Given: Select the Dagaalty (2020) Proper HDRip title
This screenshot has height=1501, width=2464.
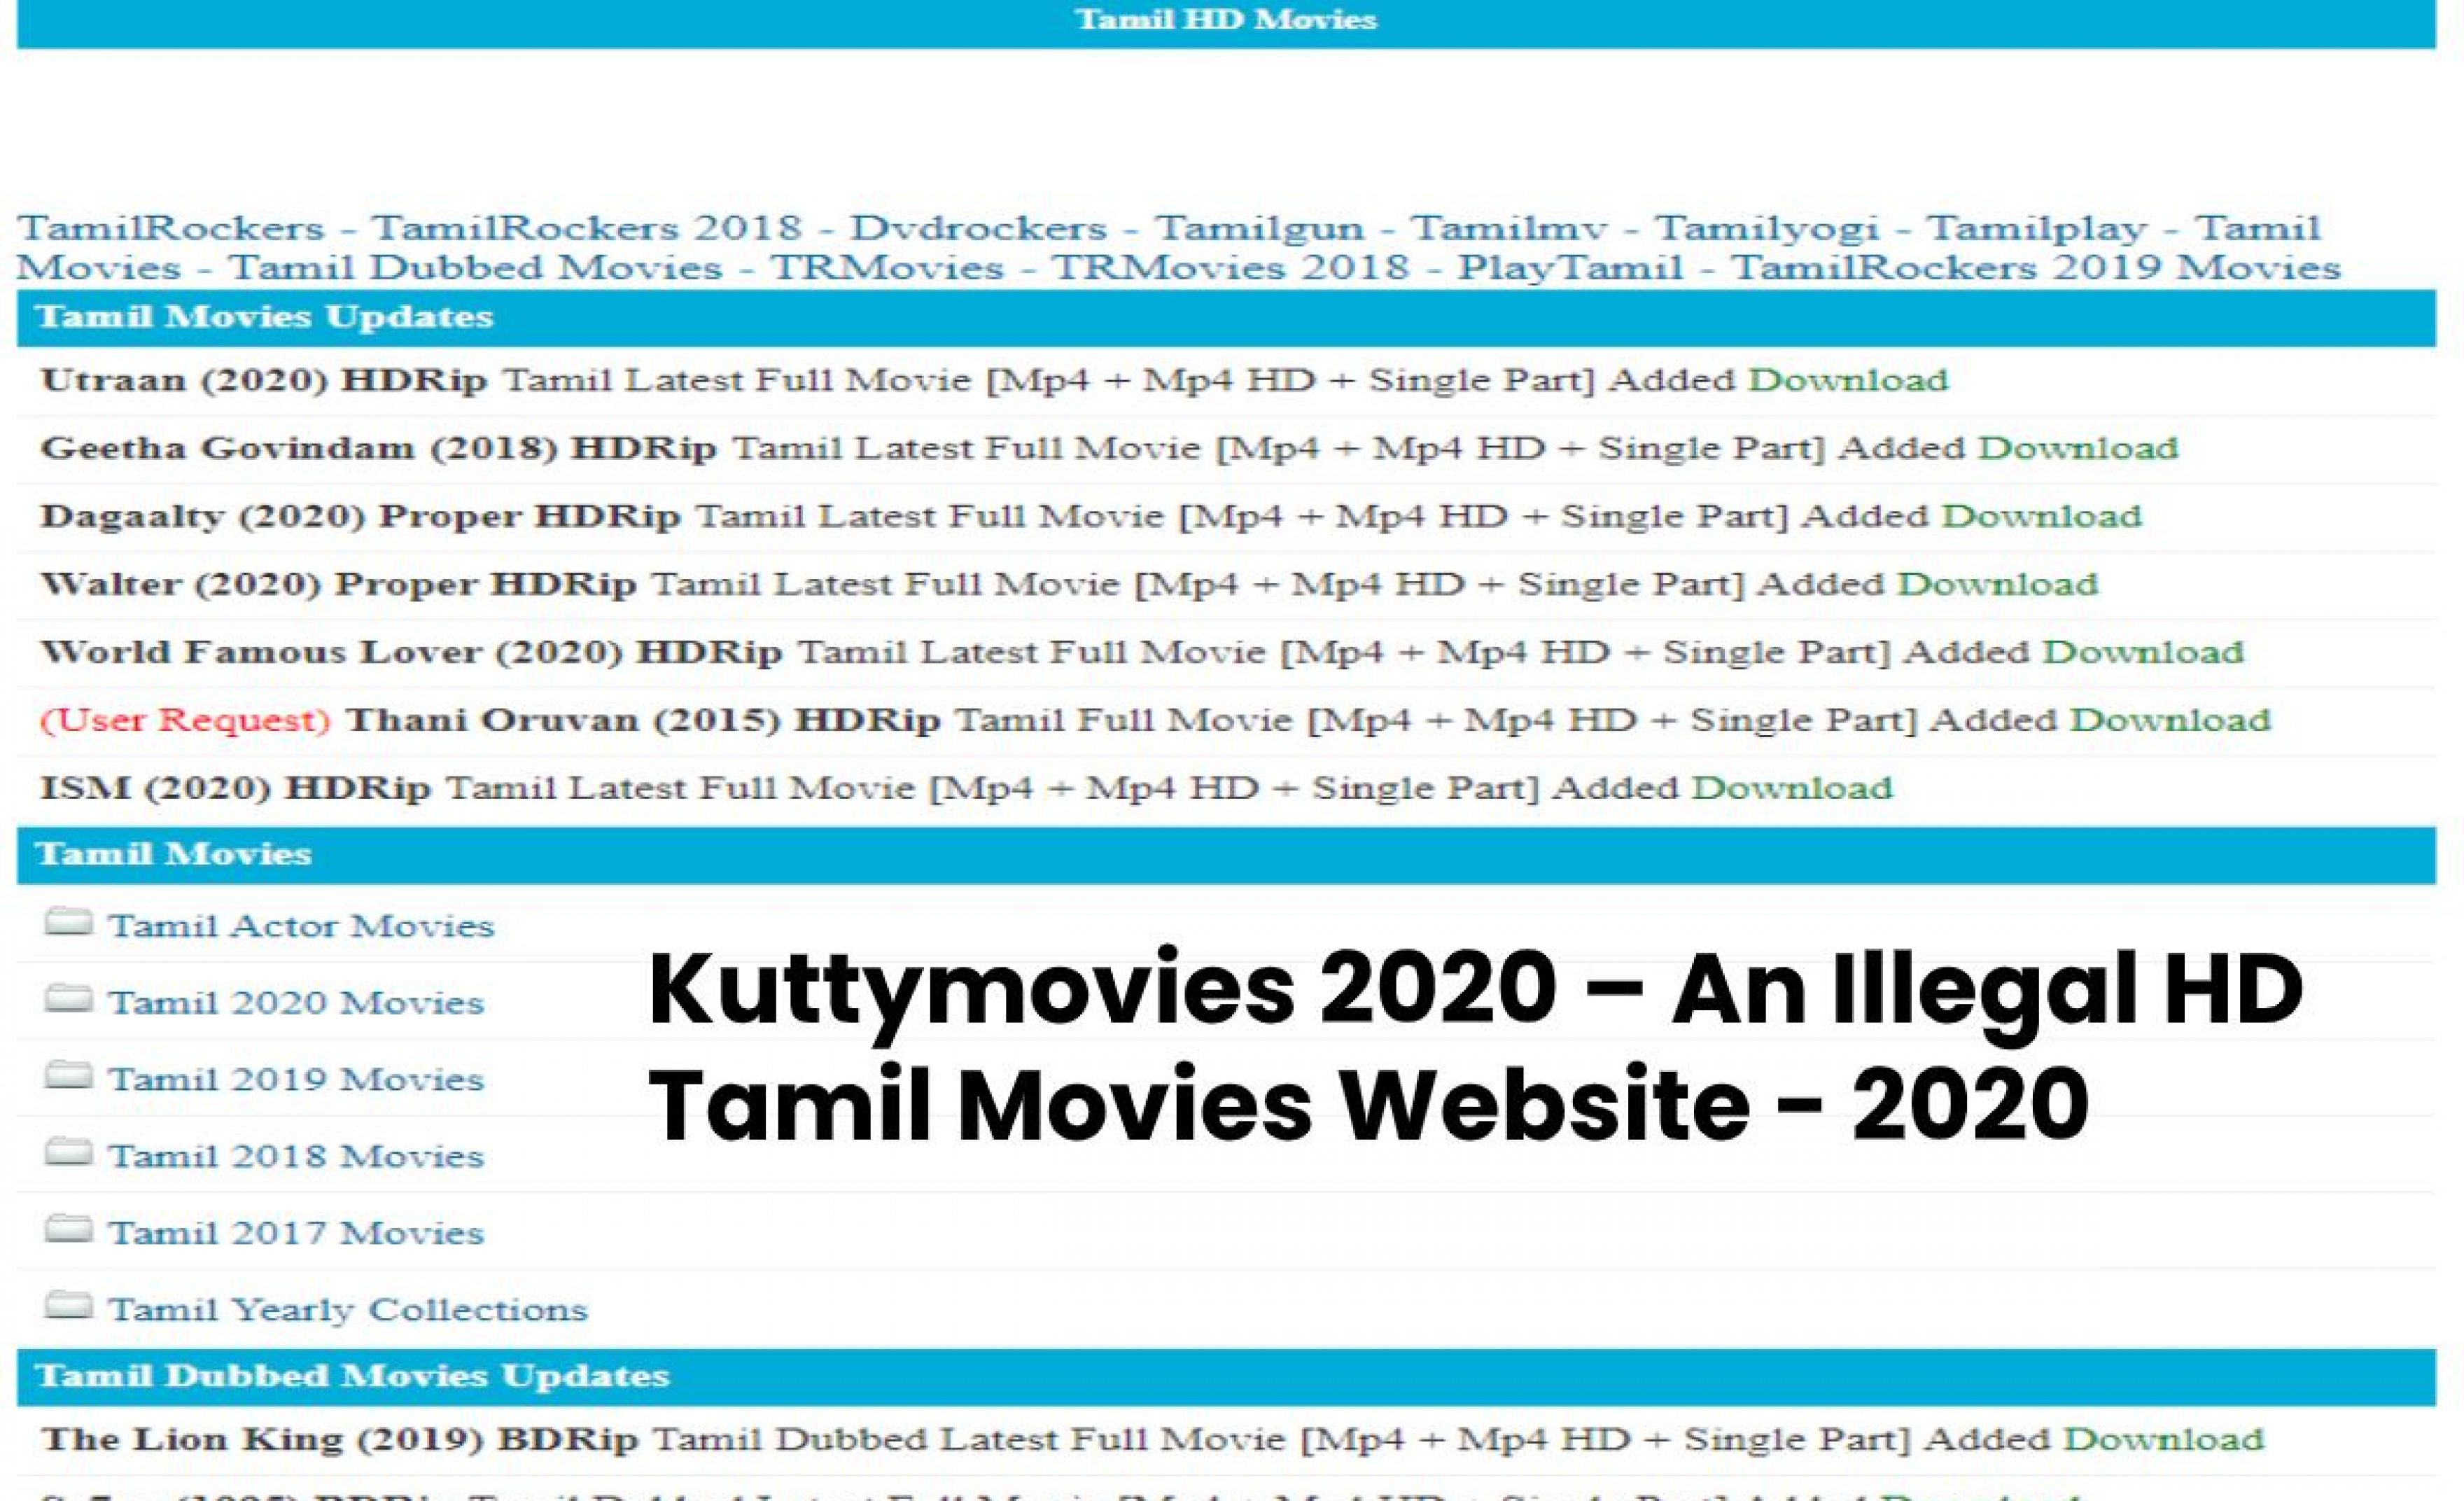Looking at the screenshot, I should pyautogui.click(x=360, y=516).
